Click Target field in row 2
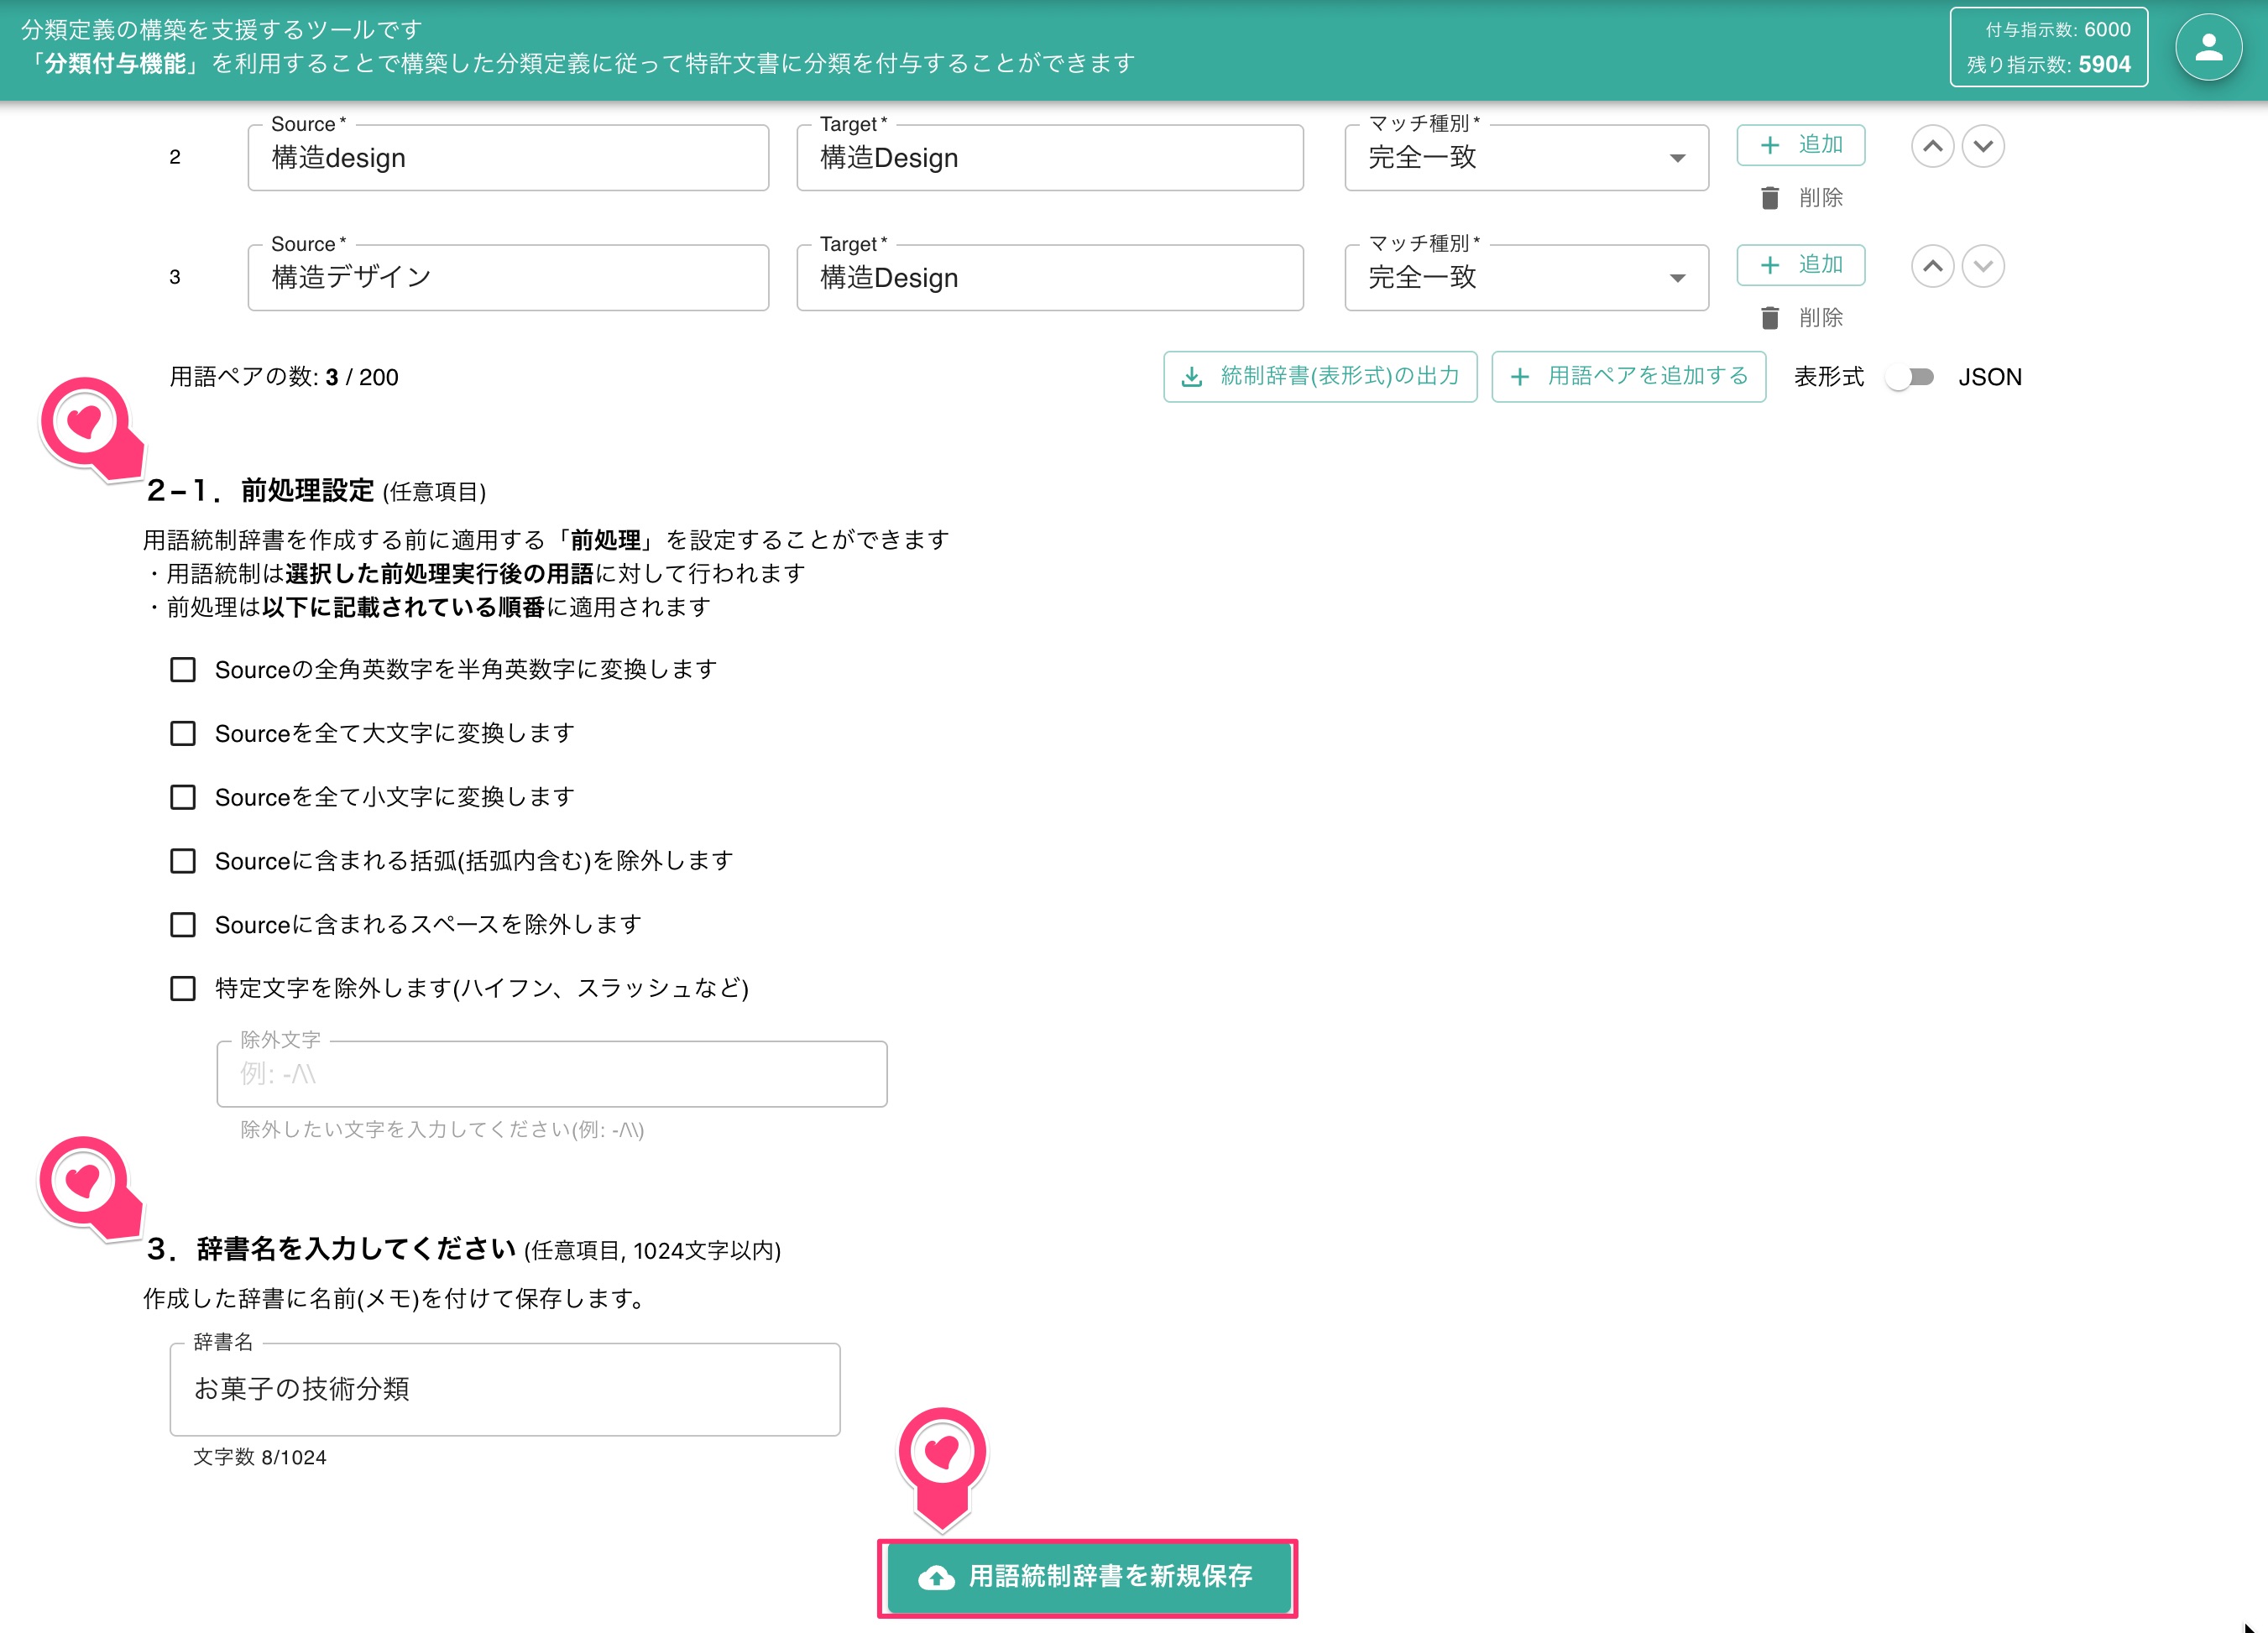This screenshot has height=1633, width=2268. (1050, 158)
